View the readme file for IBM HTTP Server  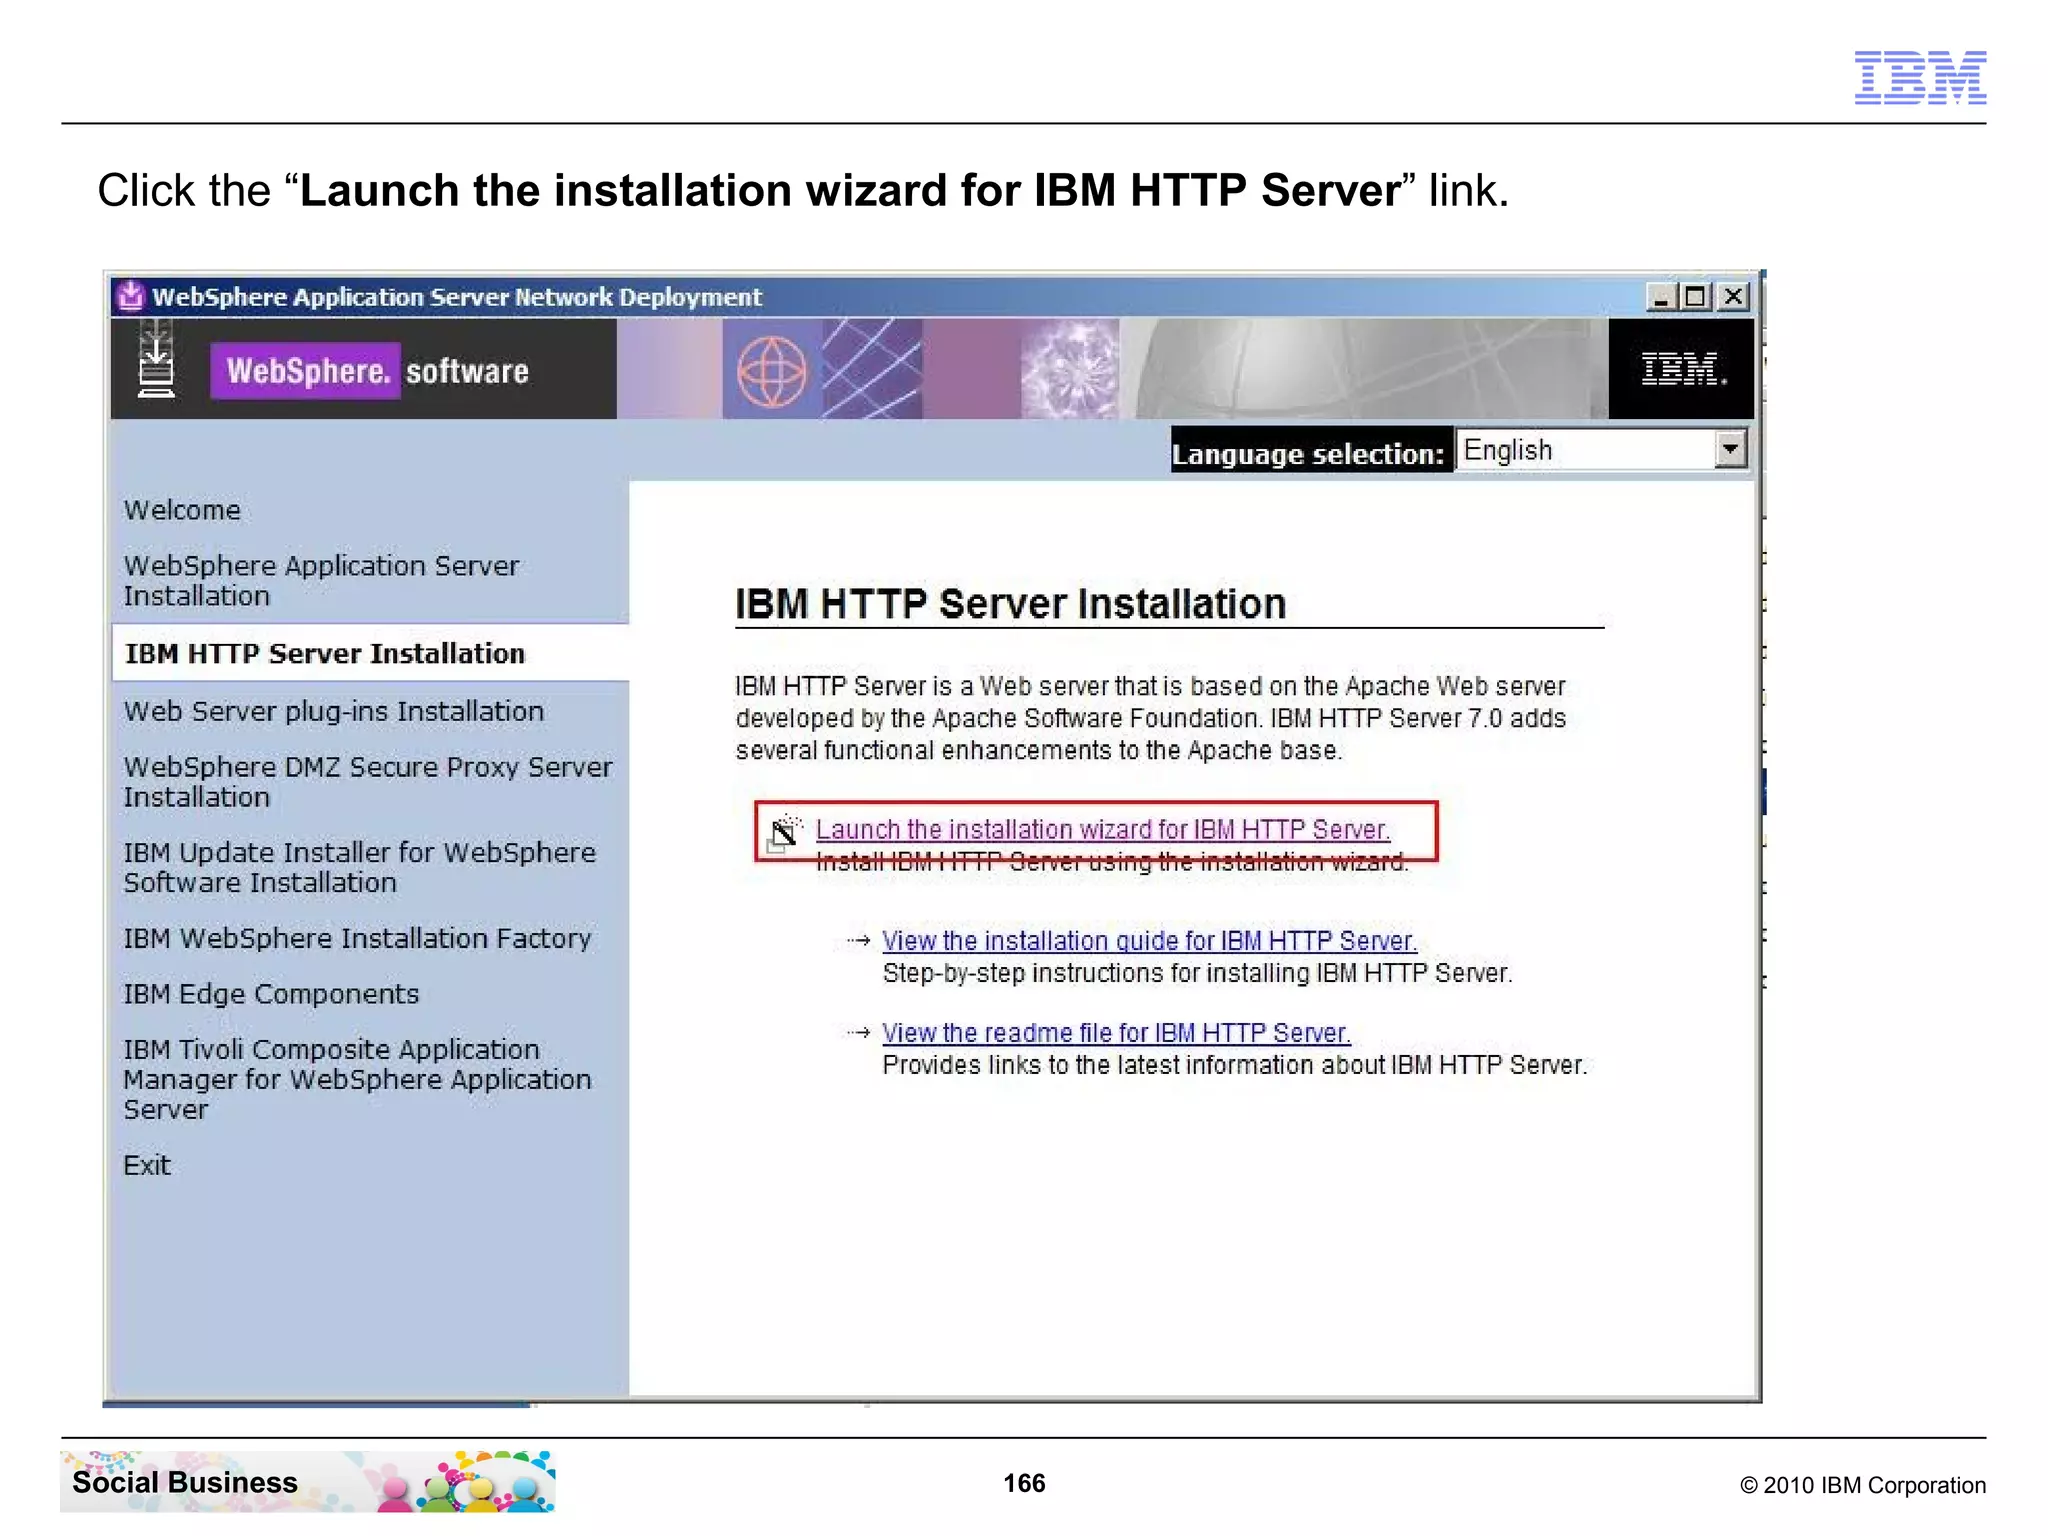1116,1033
